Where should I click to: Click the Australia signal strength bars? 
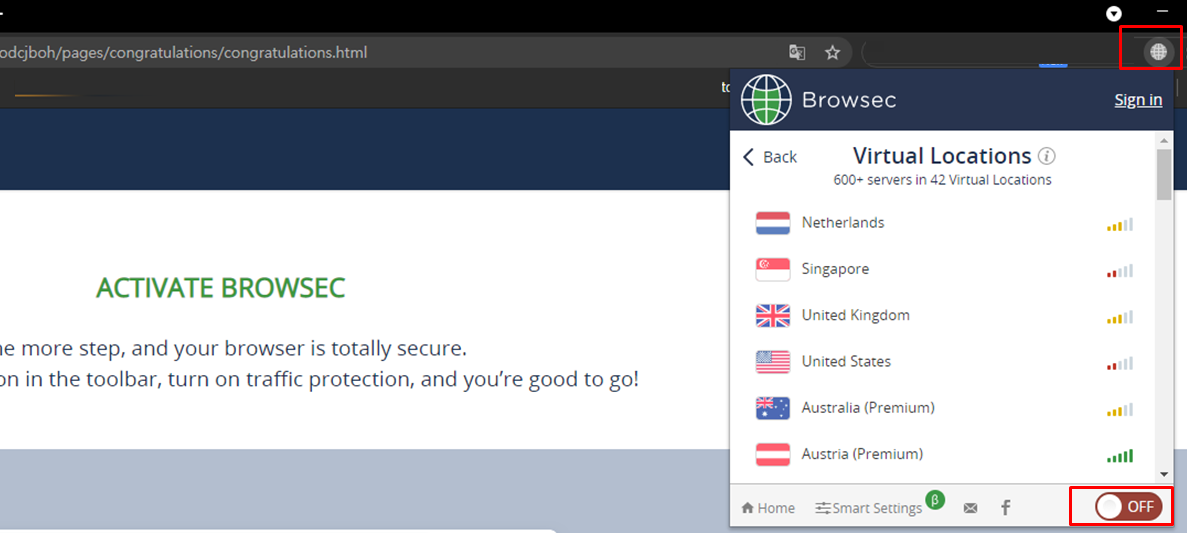click(1120, 410)
